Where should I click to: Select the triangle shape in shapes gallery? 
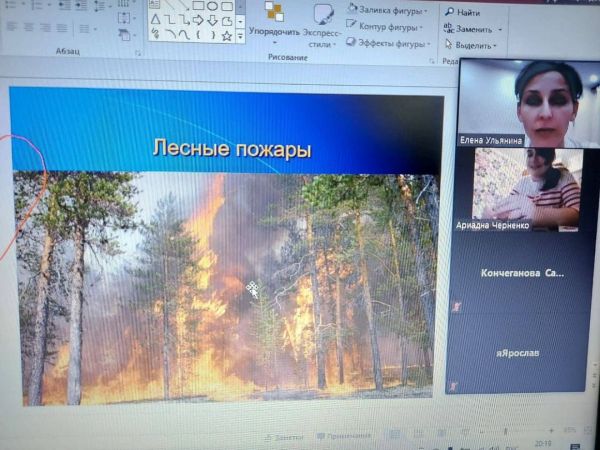coord(156,19)
